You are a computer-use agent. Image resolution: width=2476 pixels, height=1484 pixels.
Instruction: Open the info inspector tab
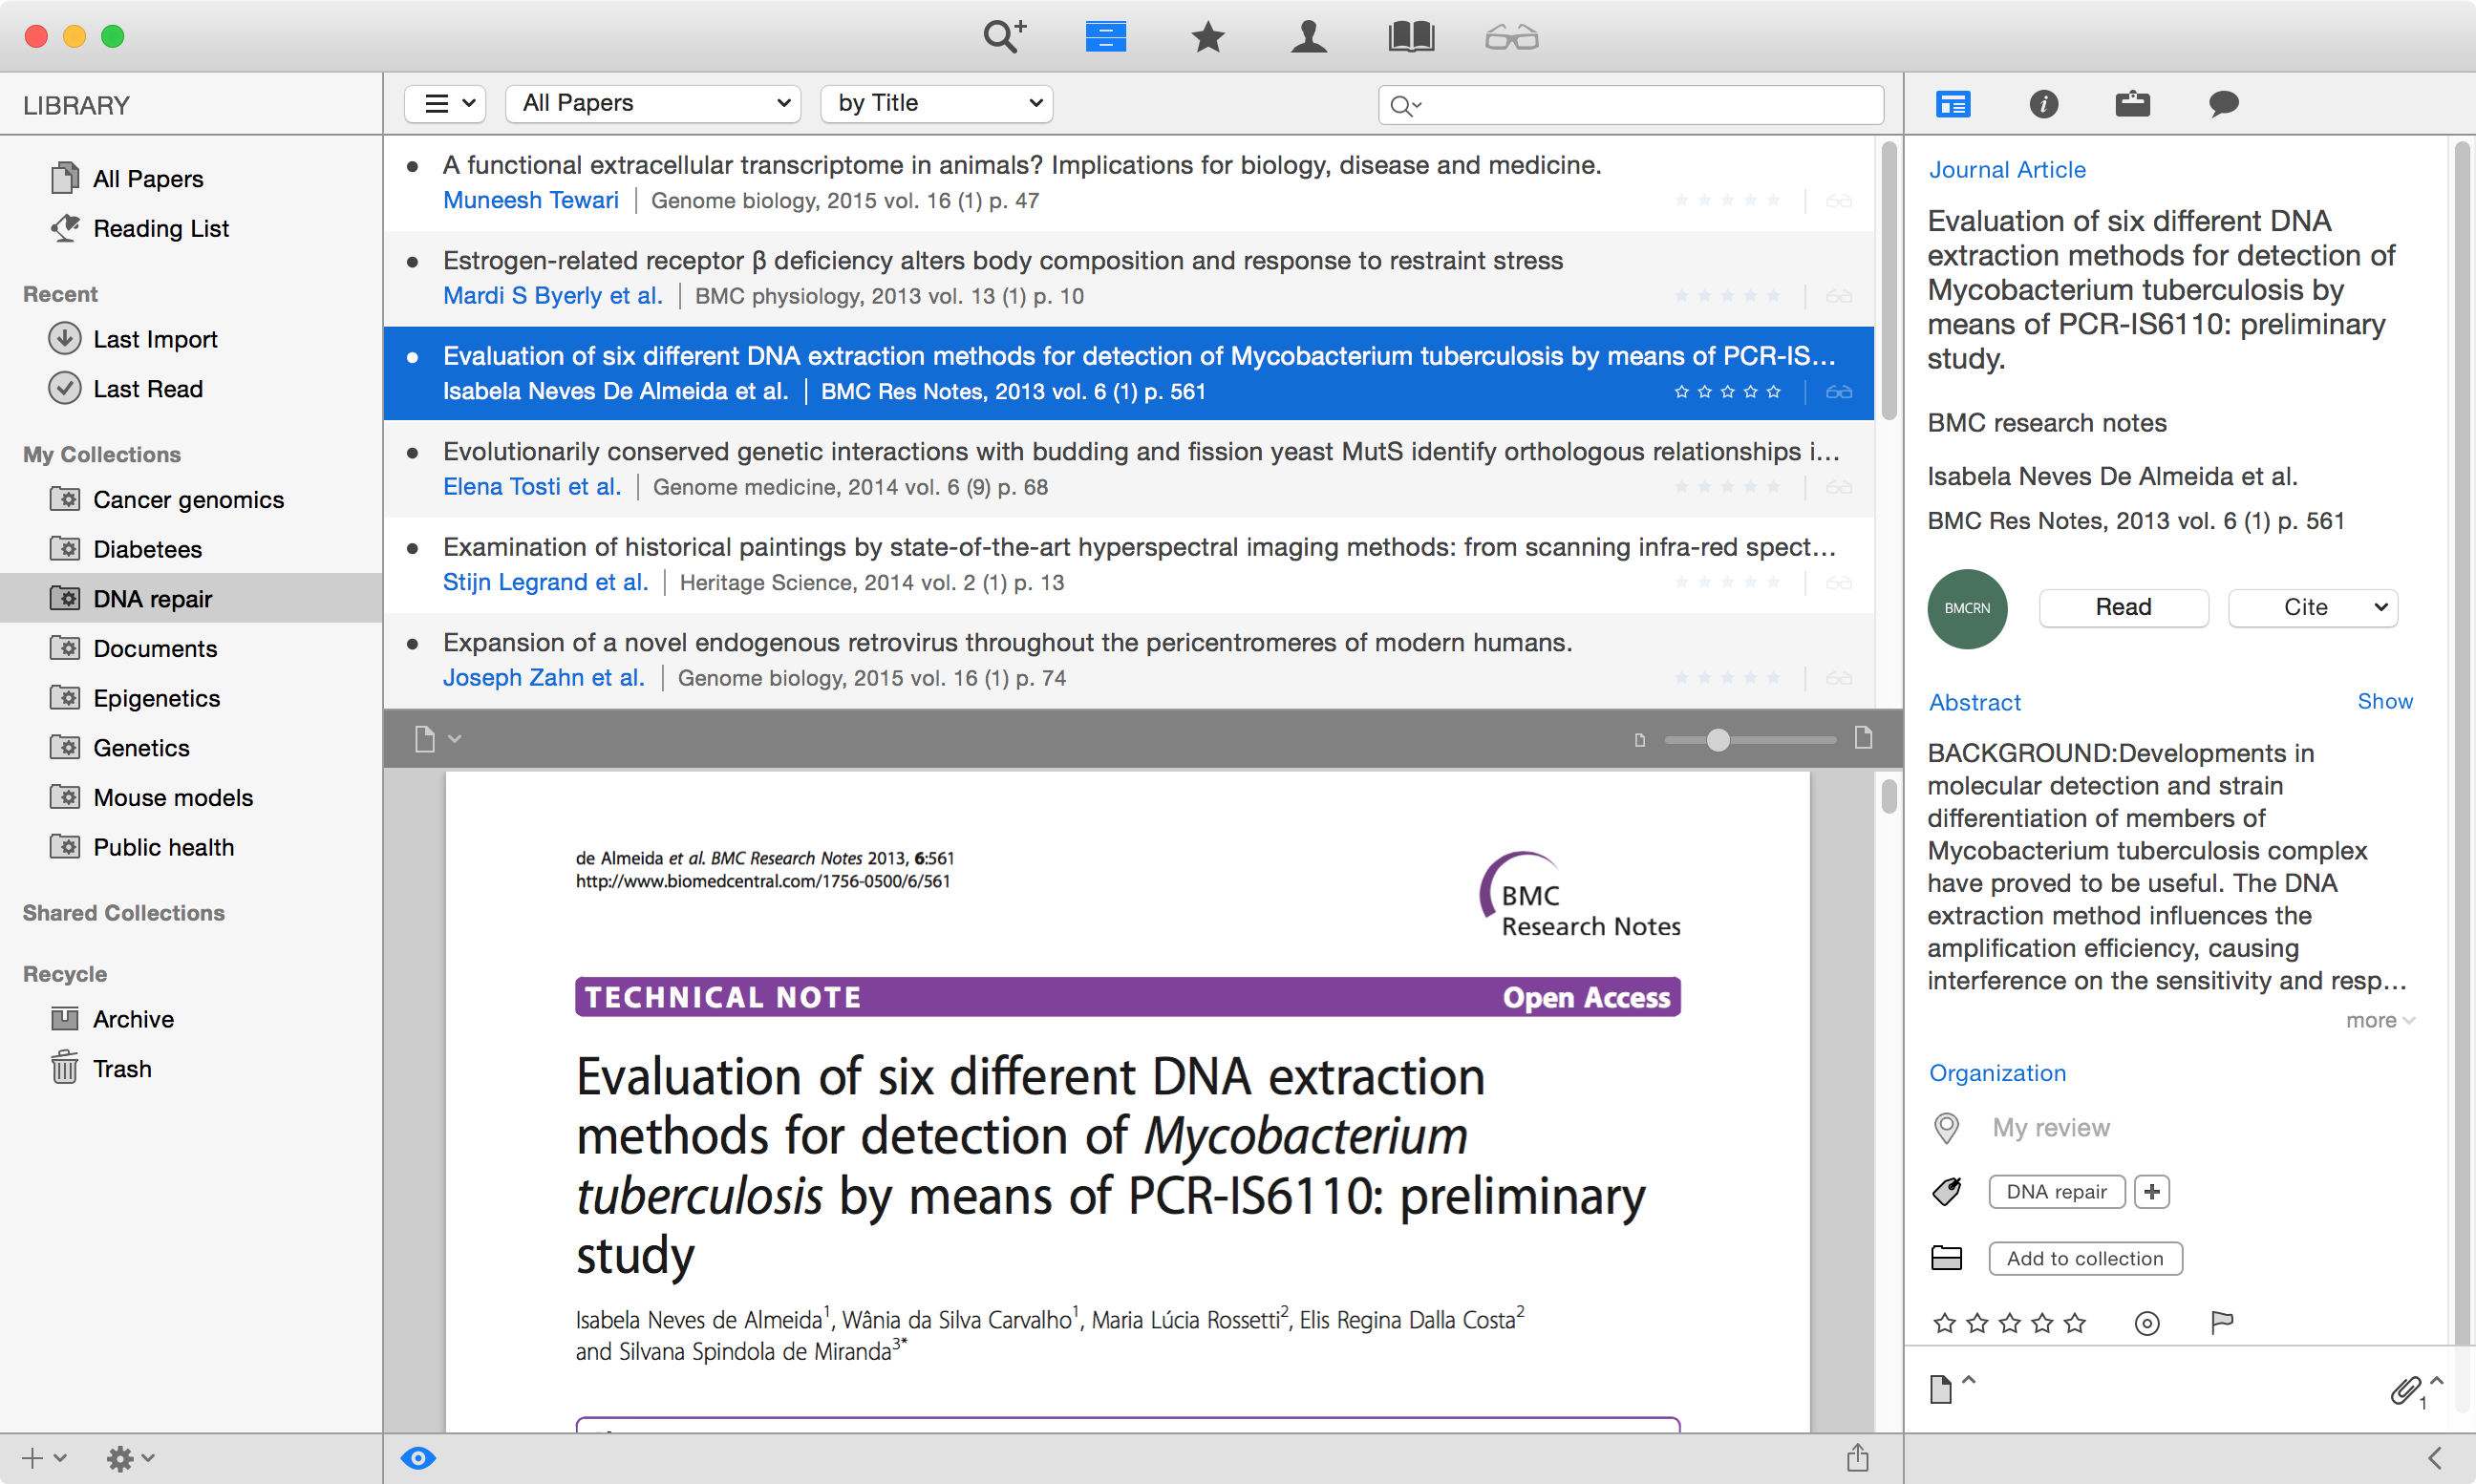(x=2043, y=104)
